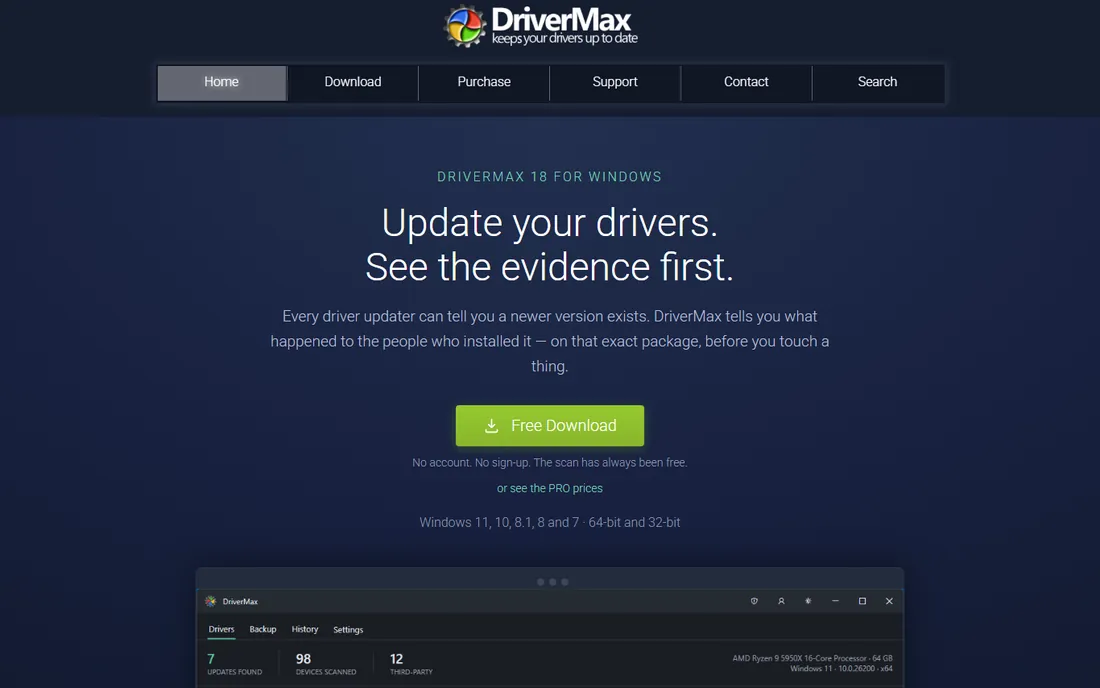Click the green Free Download button

pyautogui.click(x=550, y=426)
